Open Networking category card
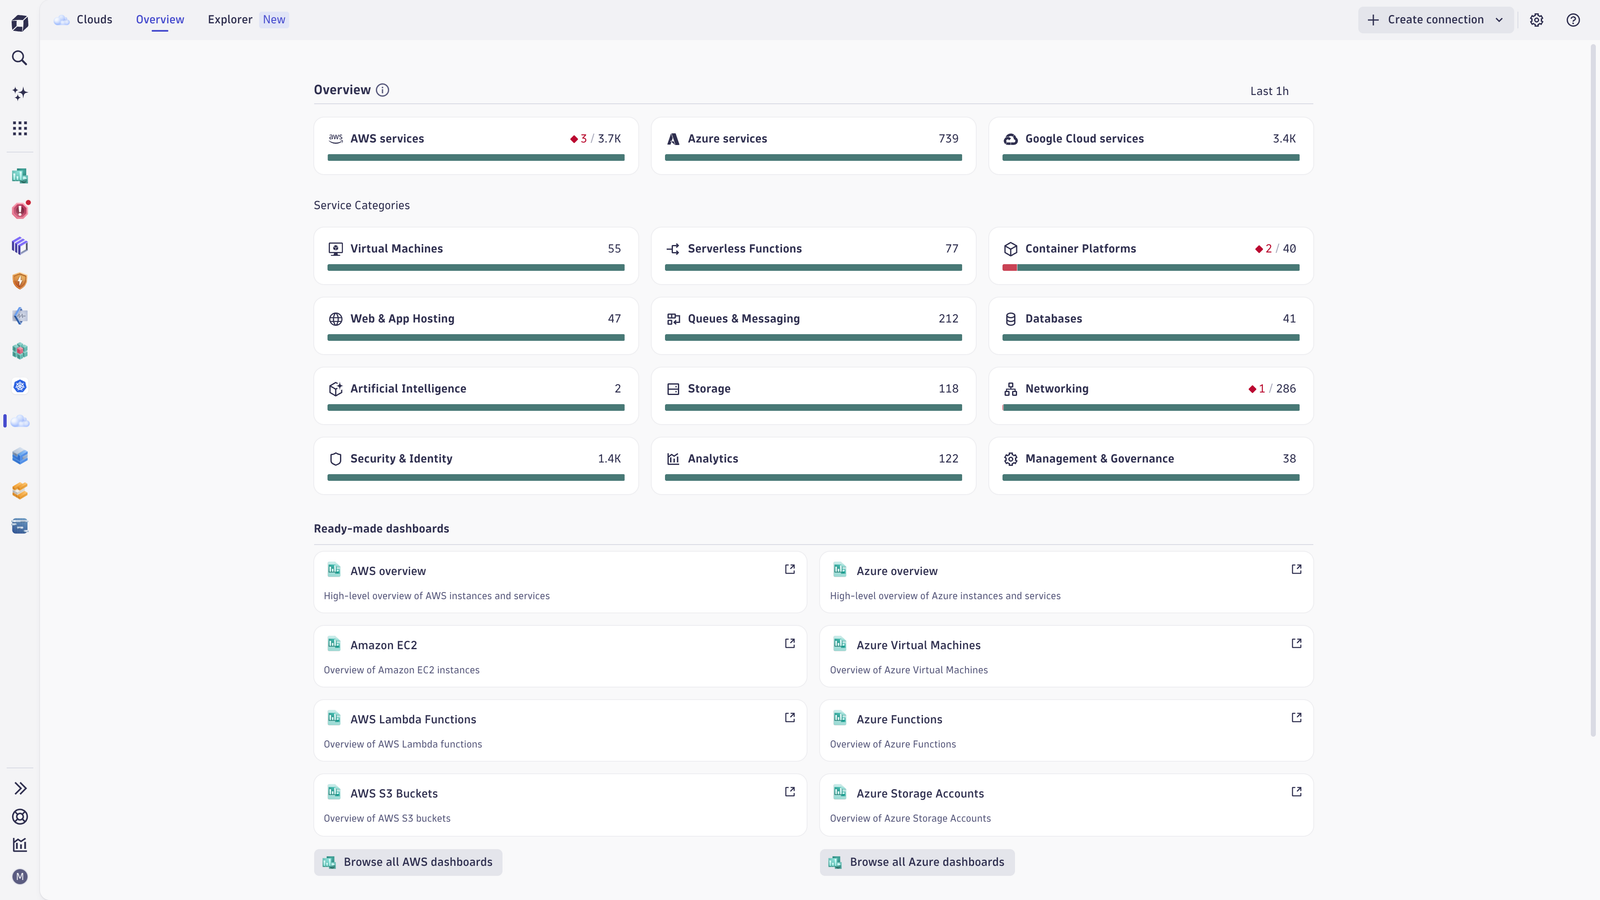The width and height of the screenshot is (1600, 900). 1151,396
